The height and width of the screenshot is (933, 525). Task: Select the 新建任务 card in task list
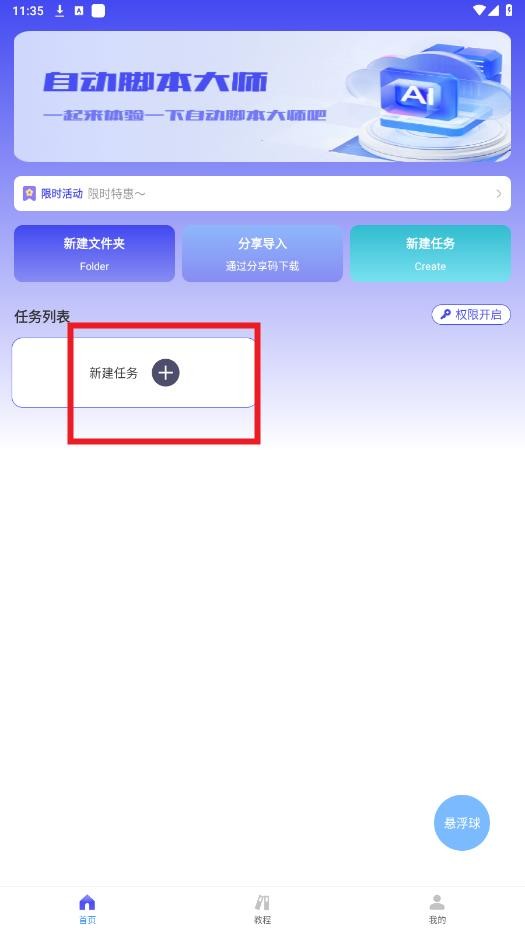pos(134,372)
